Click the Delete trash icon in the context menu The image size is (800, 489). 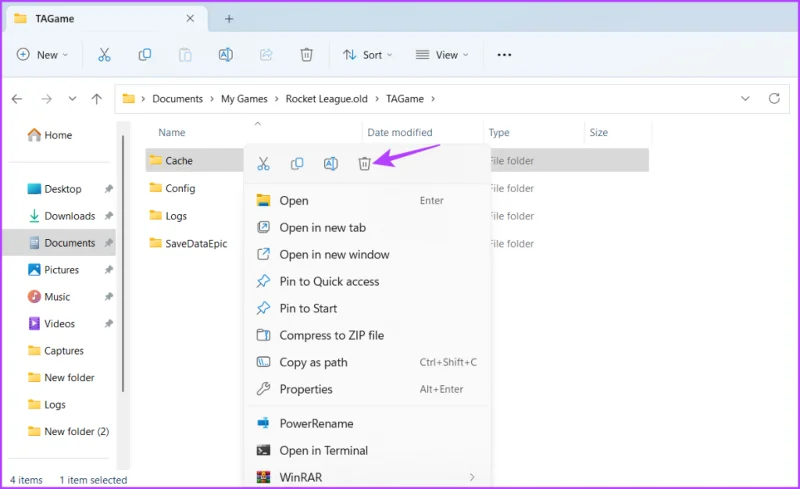tap(364, 163)
